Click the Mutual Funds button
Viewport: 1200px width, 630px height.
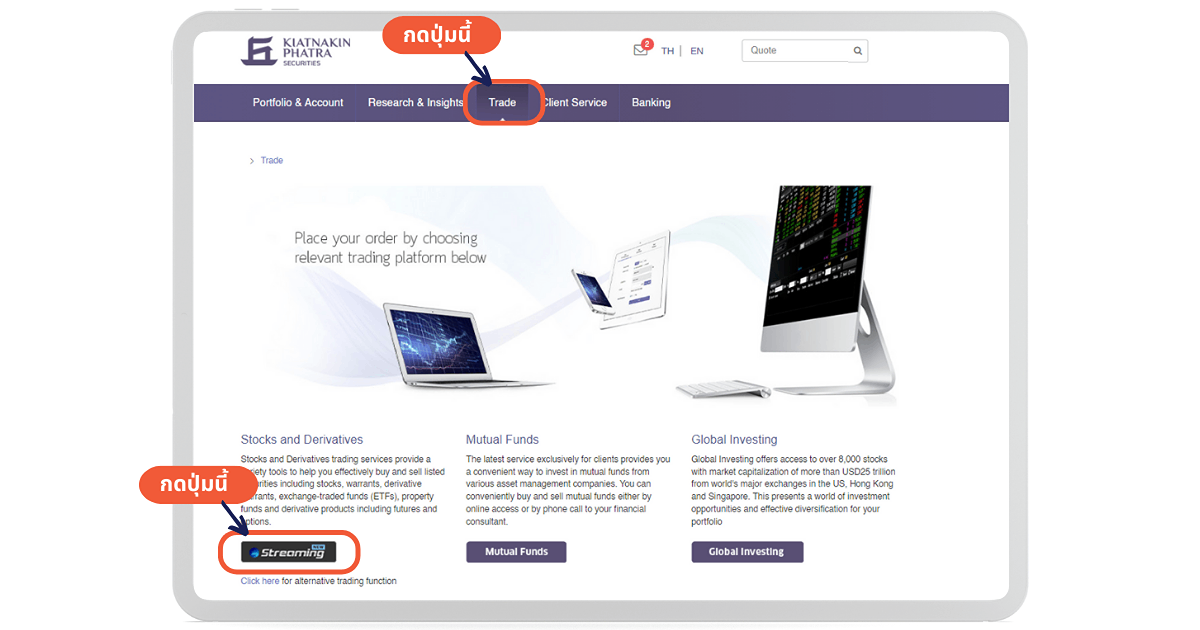(516, 552)
